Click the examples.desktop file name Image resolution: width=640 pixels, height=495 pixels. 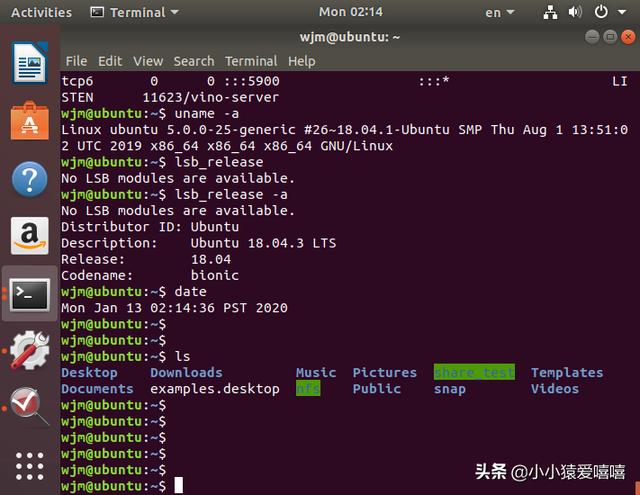coord(215,389)
